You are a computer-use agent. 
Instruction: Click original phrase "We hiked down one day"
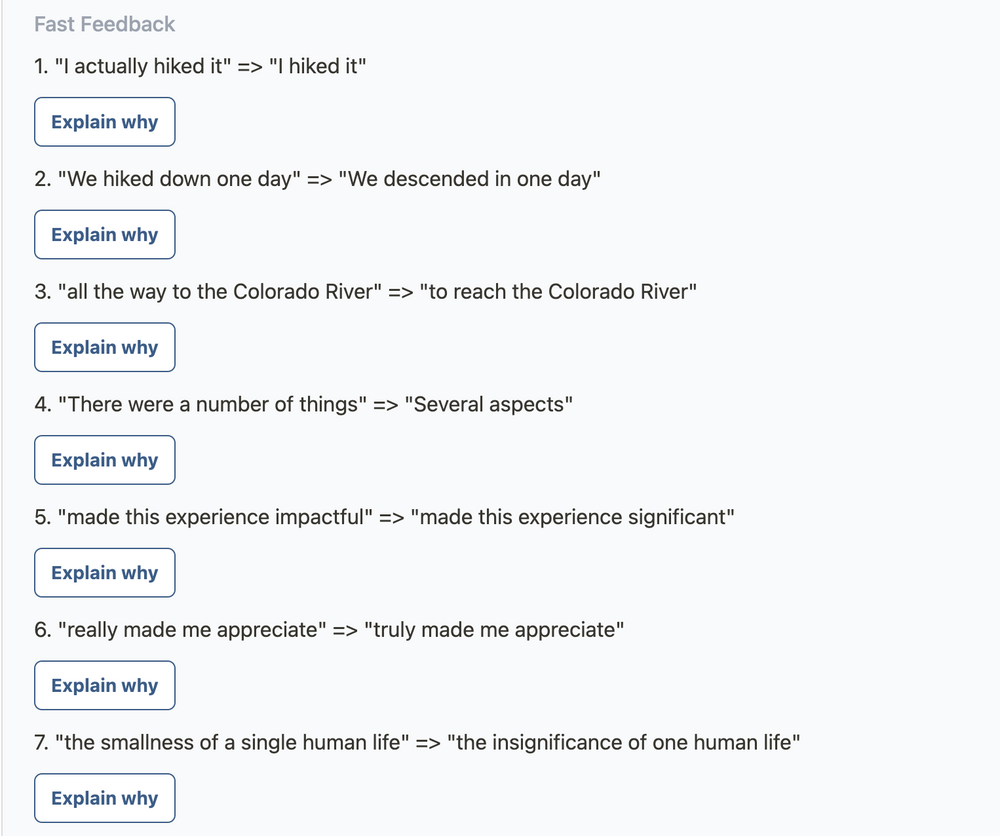coord(180,180)
